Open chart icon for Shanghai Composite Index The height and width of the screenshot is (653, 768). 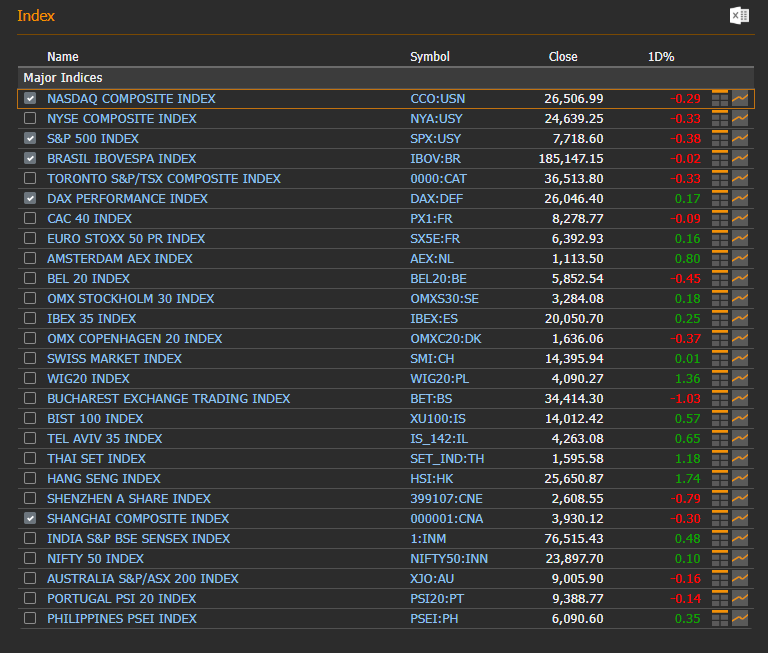click(x=740, y=518)
